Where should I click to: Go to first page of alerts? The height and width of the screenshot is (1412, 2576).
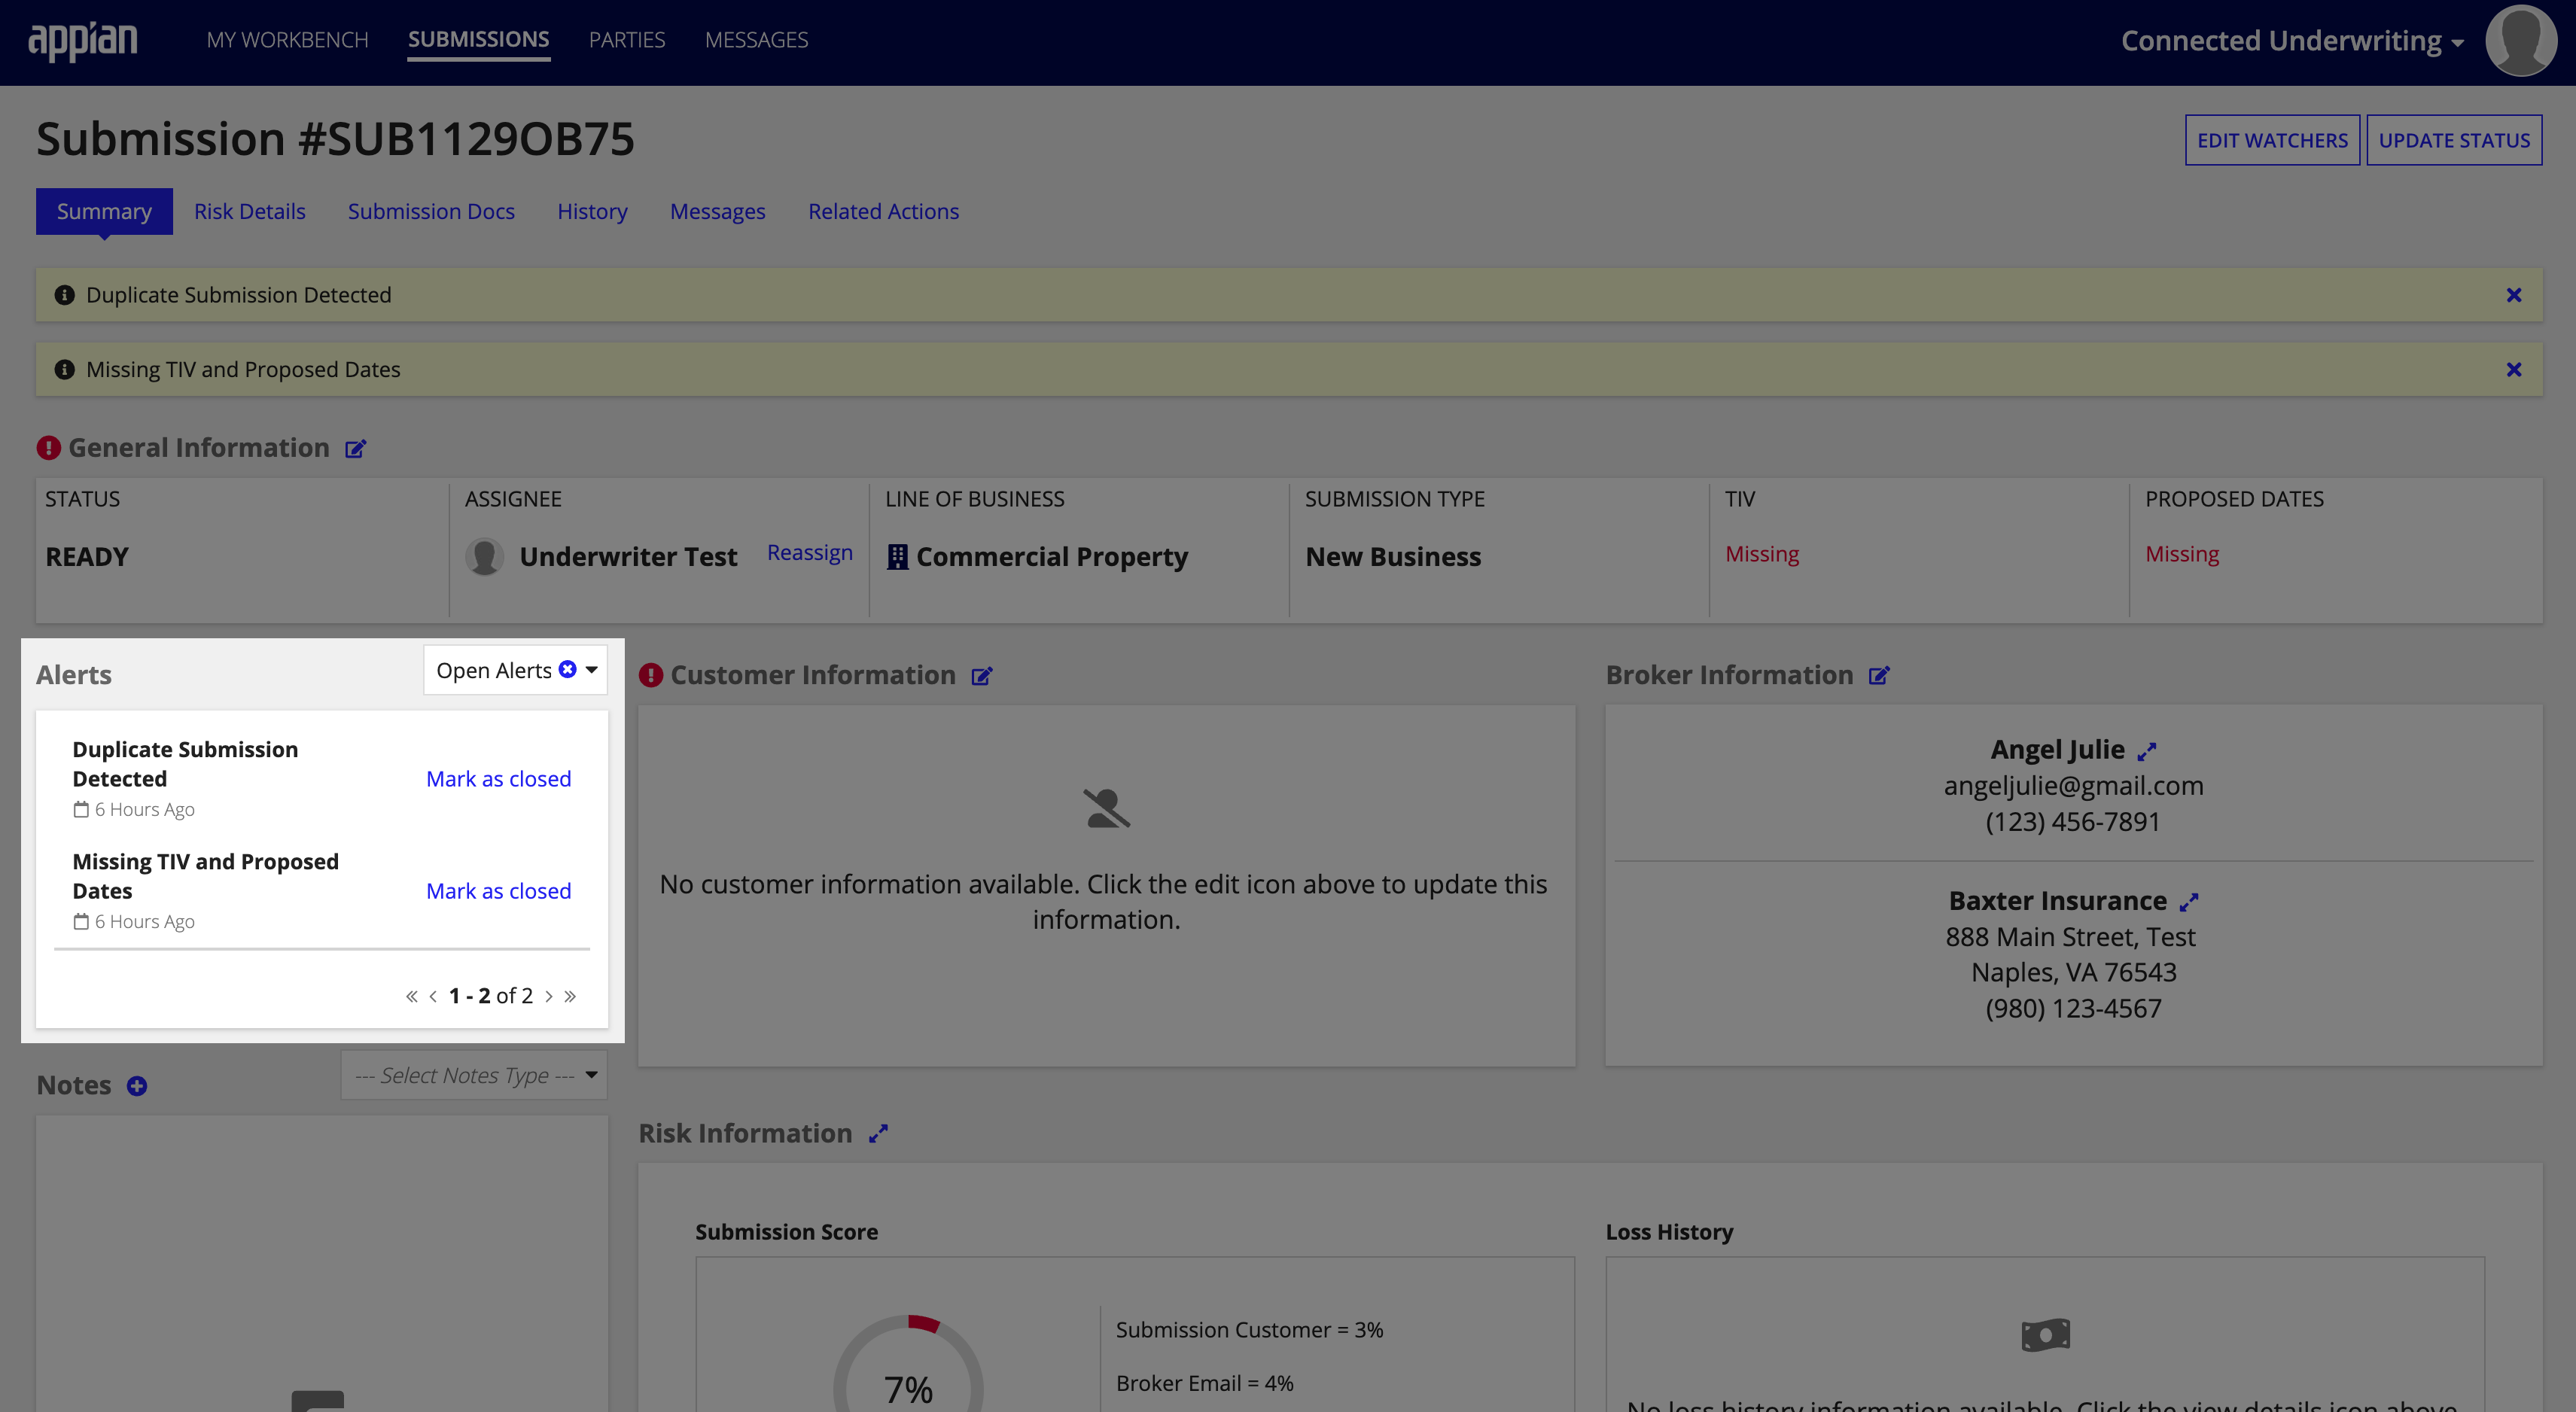(411, 996)
